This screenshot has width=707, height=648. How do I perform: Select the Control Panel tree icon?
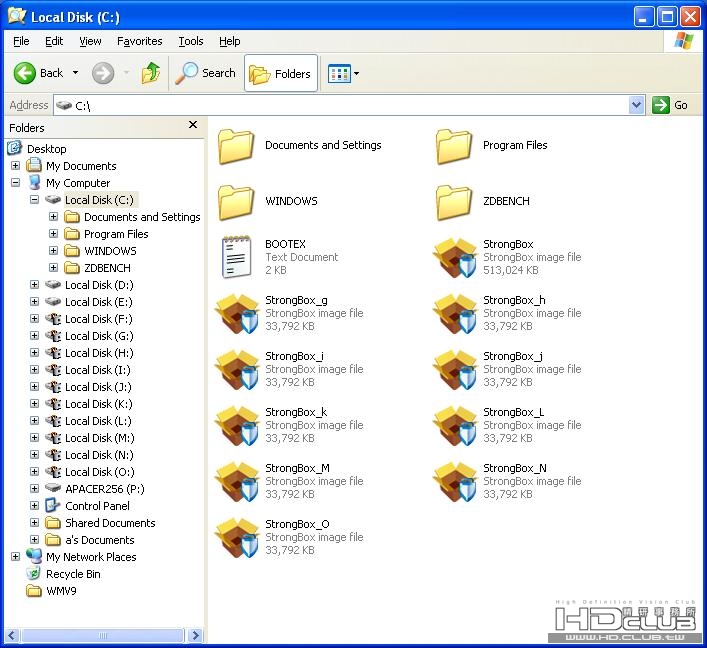coord(53,506)
